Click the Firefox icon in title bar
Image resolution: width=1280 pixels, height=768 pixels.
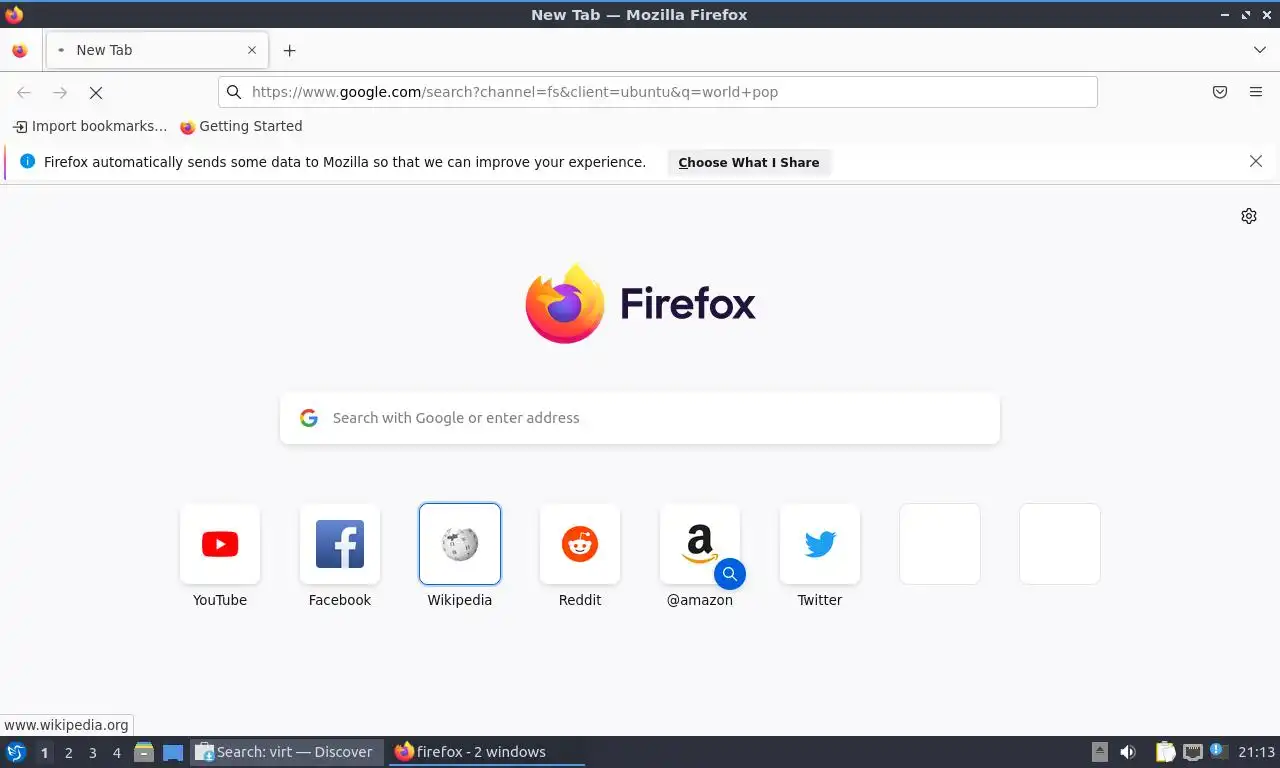14,14
